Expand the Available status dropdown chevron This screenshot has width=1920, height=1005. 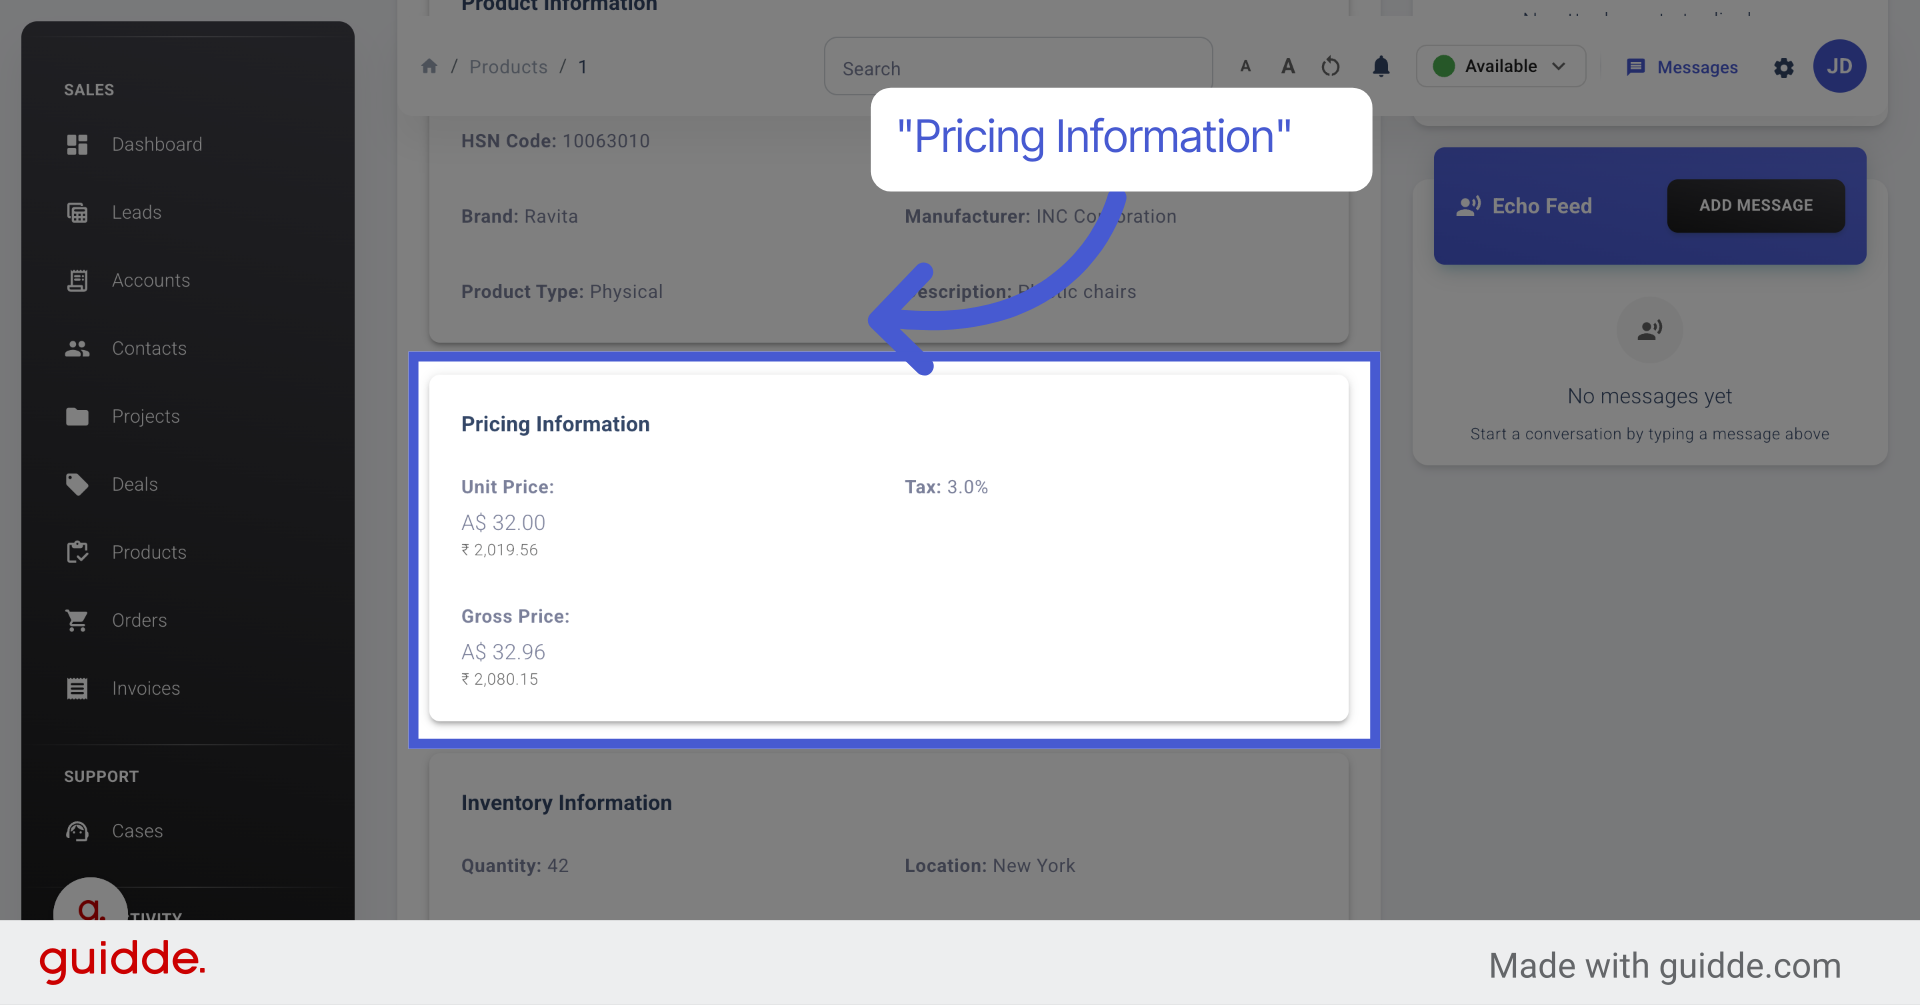click(x=1557, y=66)
